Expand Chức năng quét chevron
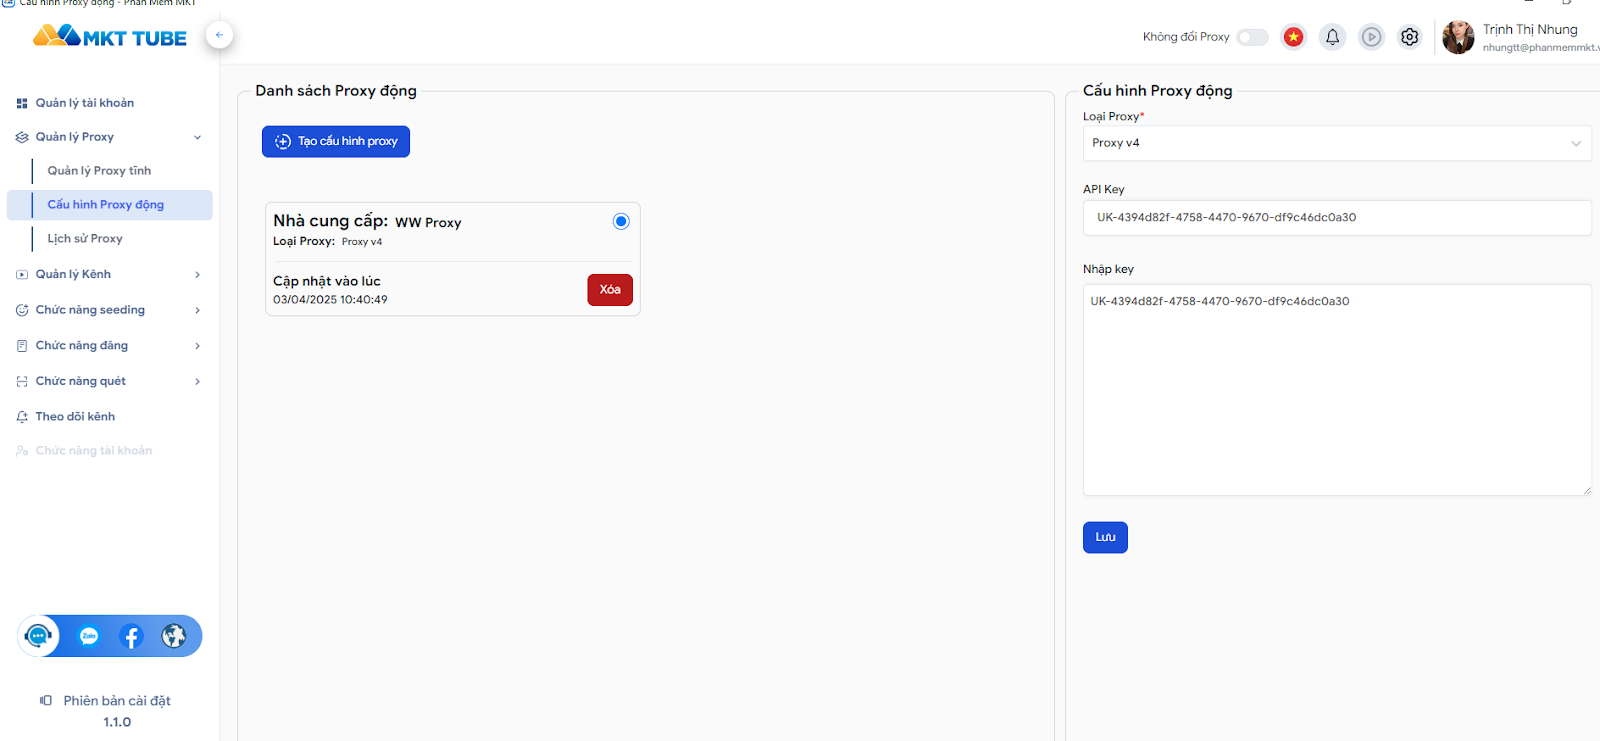Screen dimensions: 1600x741 pyautogui.click(x=197, y=381)
